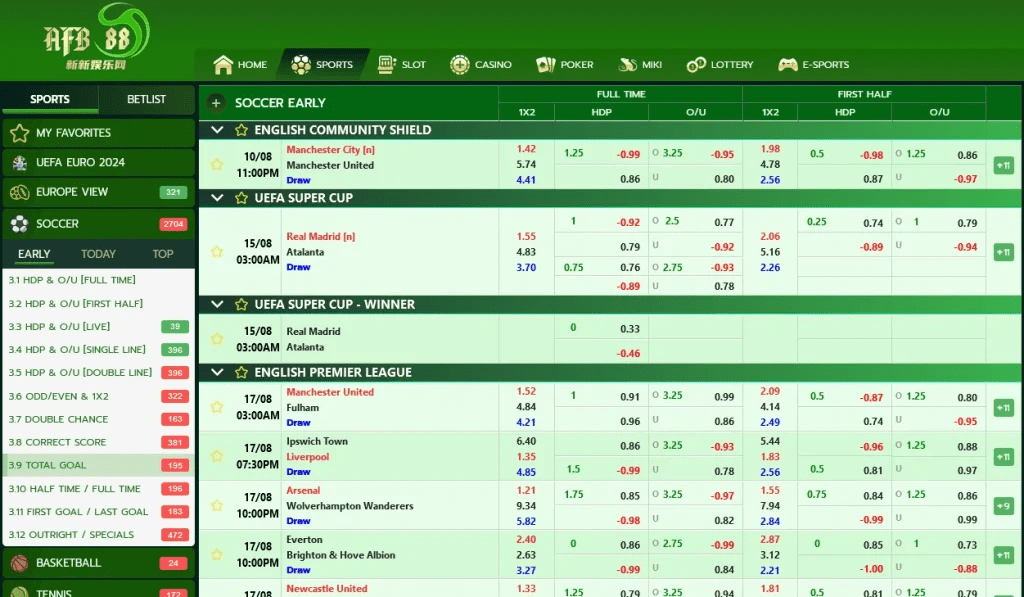Image resolution: width=1024 pixels, height=597 pixels.
Task: Favorite the UEFA Super Cup - Winner league
Action: (x=241, y=304)
